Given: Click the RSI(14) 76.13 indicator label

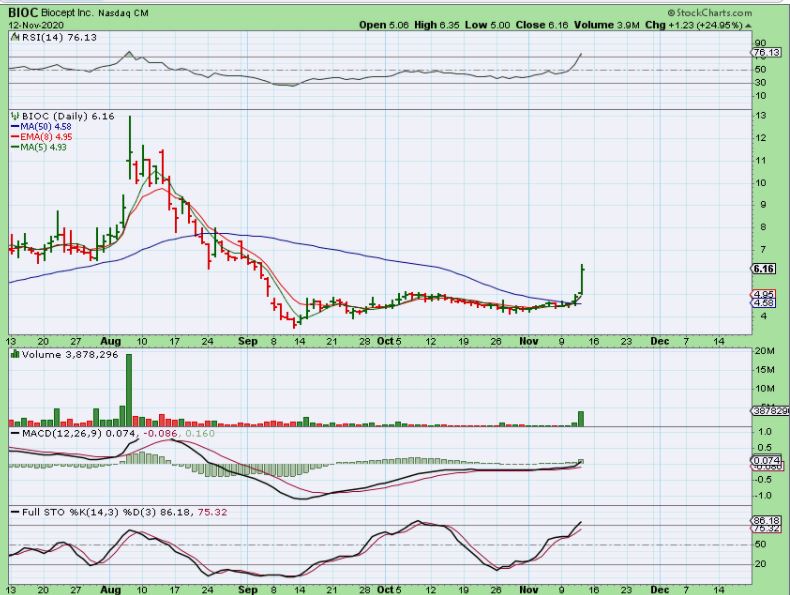Looking at the screenshot, I should (x=59, y=37).
